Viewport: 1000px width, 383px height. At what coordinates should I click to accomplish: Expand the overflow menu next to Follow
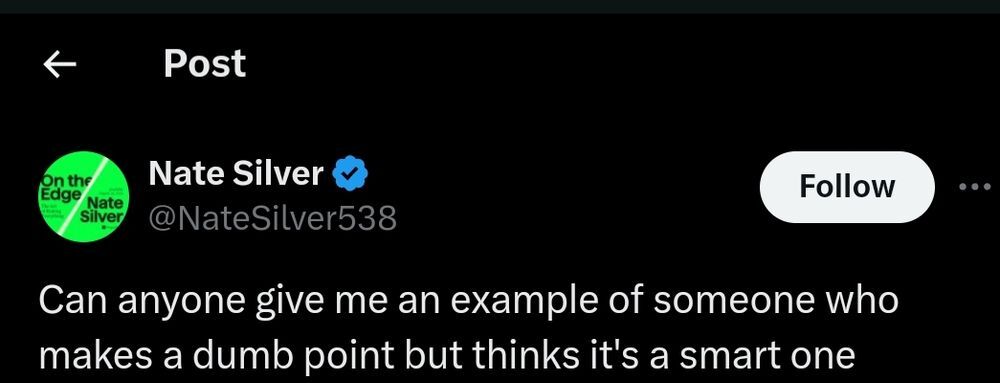(975, 187)
